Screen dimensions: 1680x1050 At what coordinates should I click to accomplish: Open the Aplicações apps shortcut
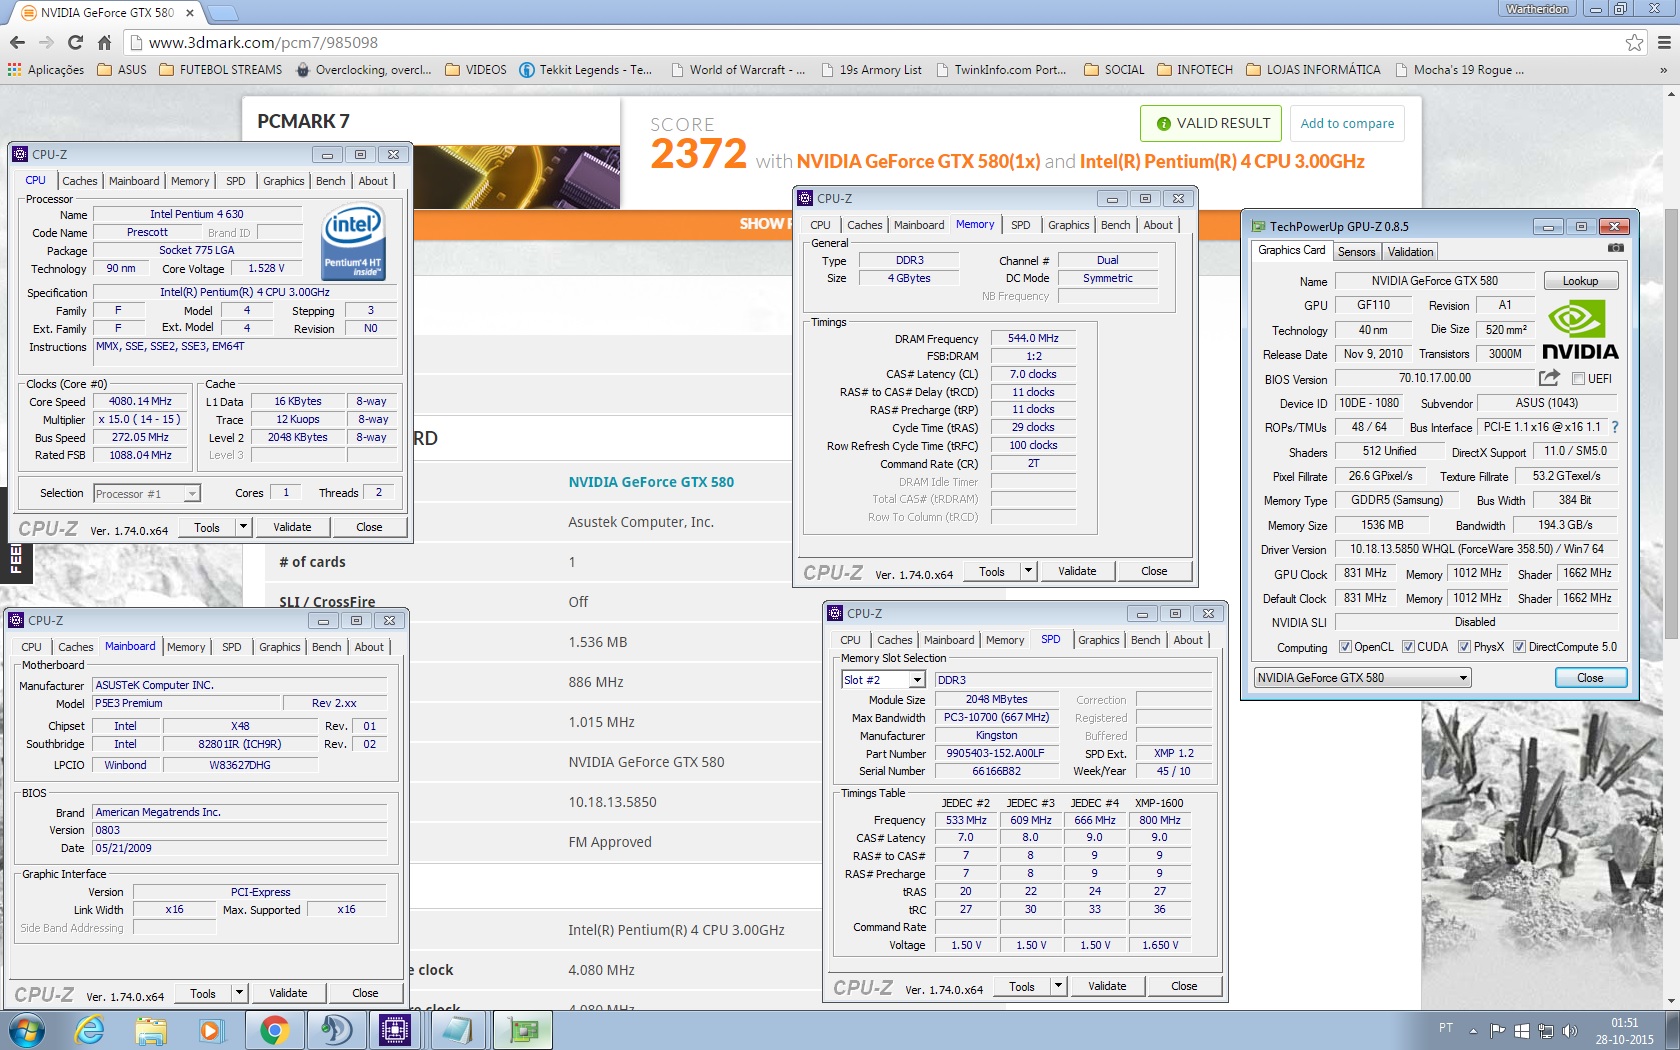pyautogui.click(x=46, y=70)
